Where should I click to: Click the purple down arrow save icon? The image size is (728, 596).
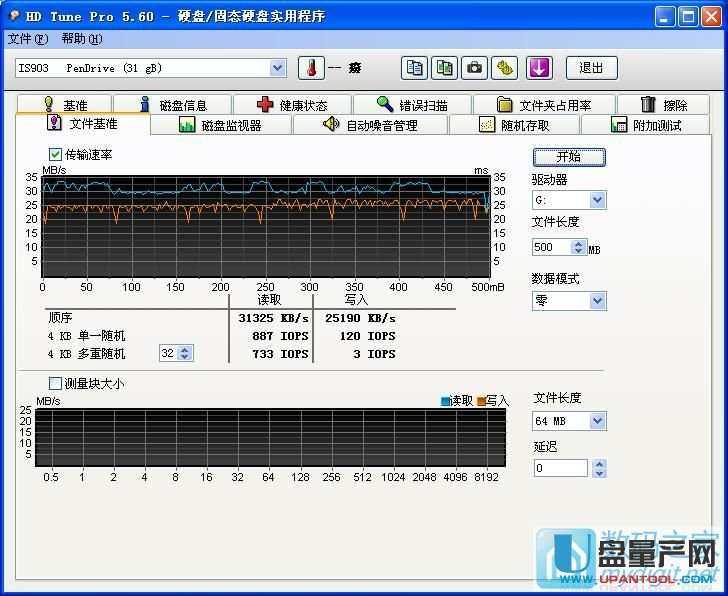click(x=539, y=68)
